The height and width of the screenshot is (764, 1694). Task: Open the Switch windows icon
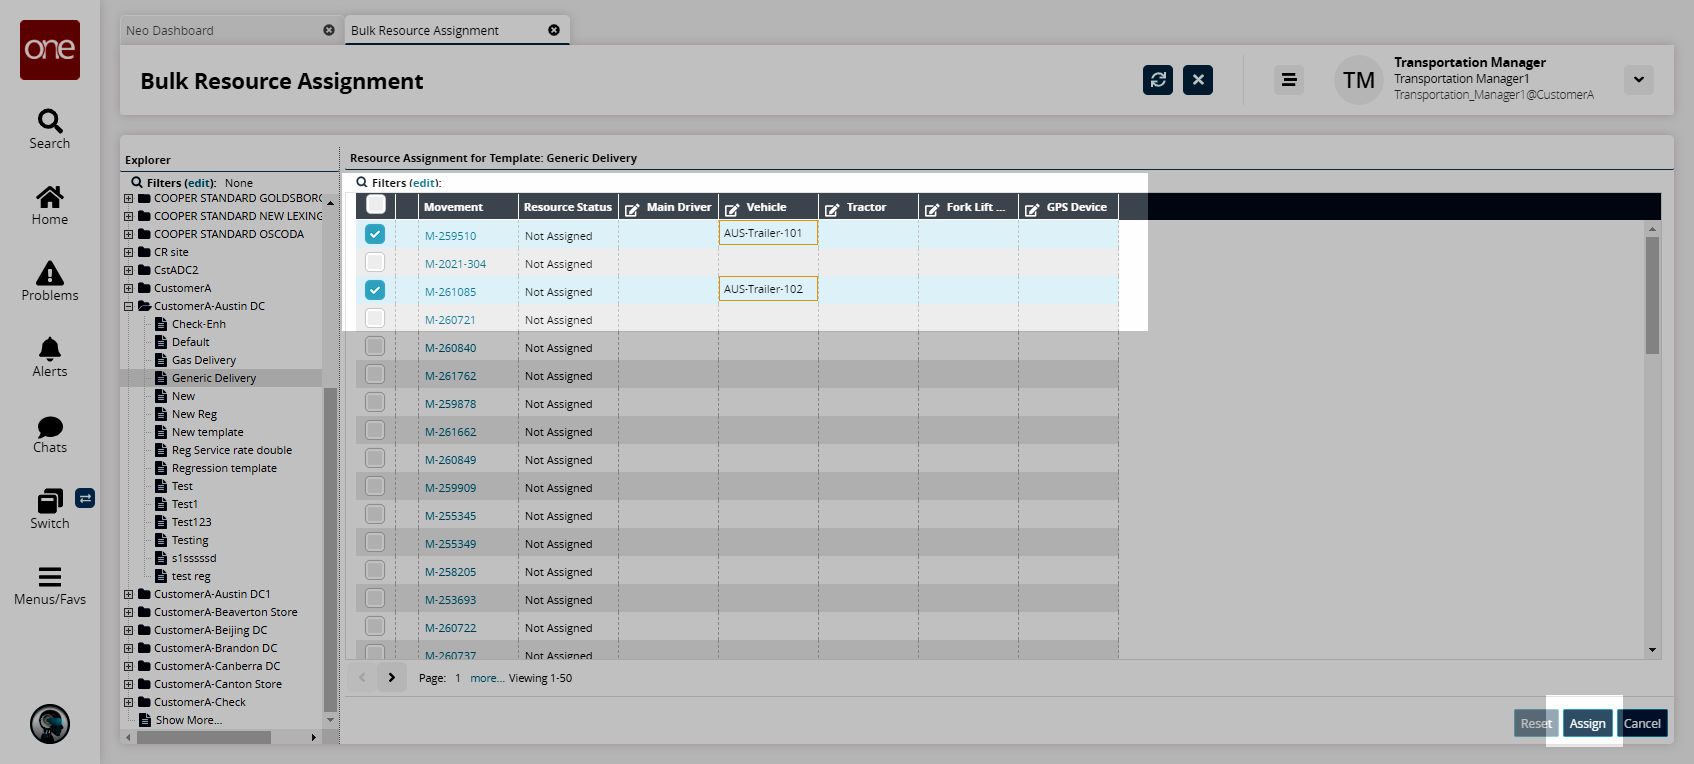(x=50, y=509)
